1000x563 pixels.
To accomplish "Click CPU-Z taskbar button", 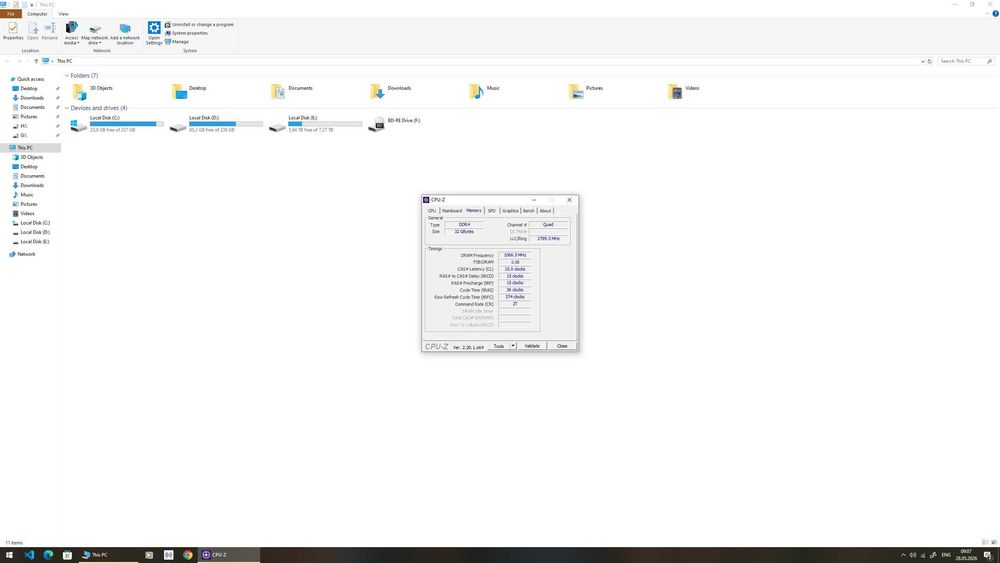I will [x=229, y=555].
